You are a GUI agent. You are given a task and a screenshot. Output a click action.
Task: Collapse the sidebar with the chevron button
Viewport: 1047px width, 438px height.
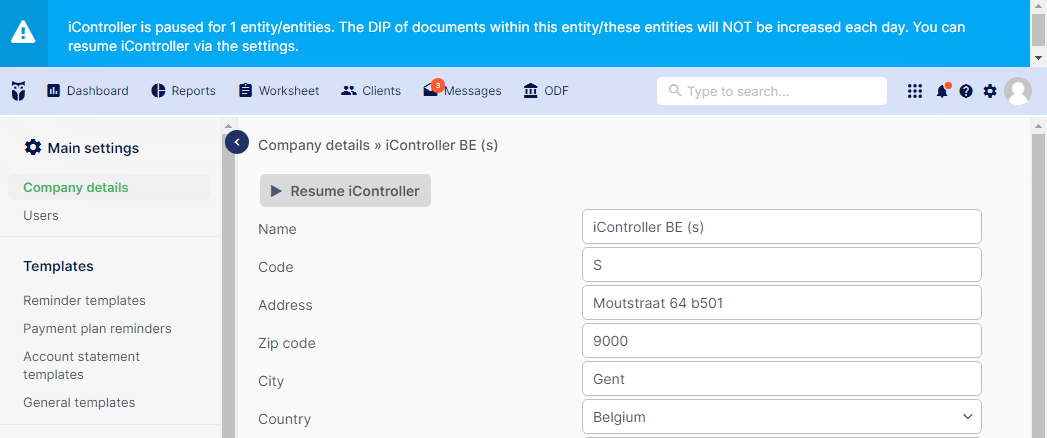[x=237, y=142]
